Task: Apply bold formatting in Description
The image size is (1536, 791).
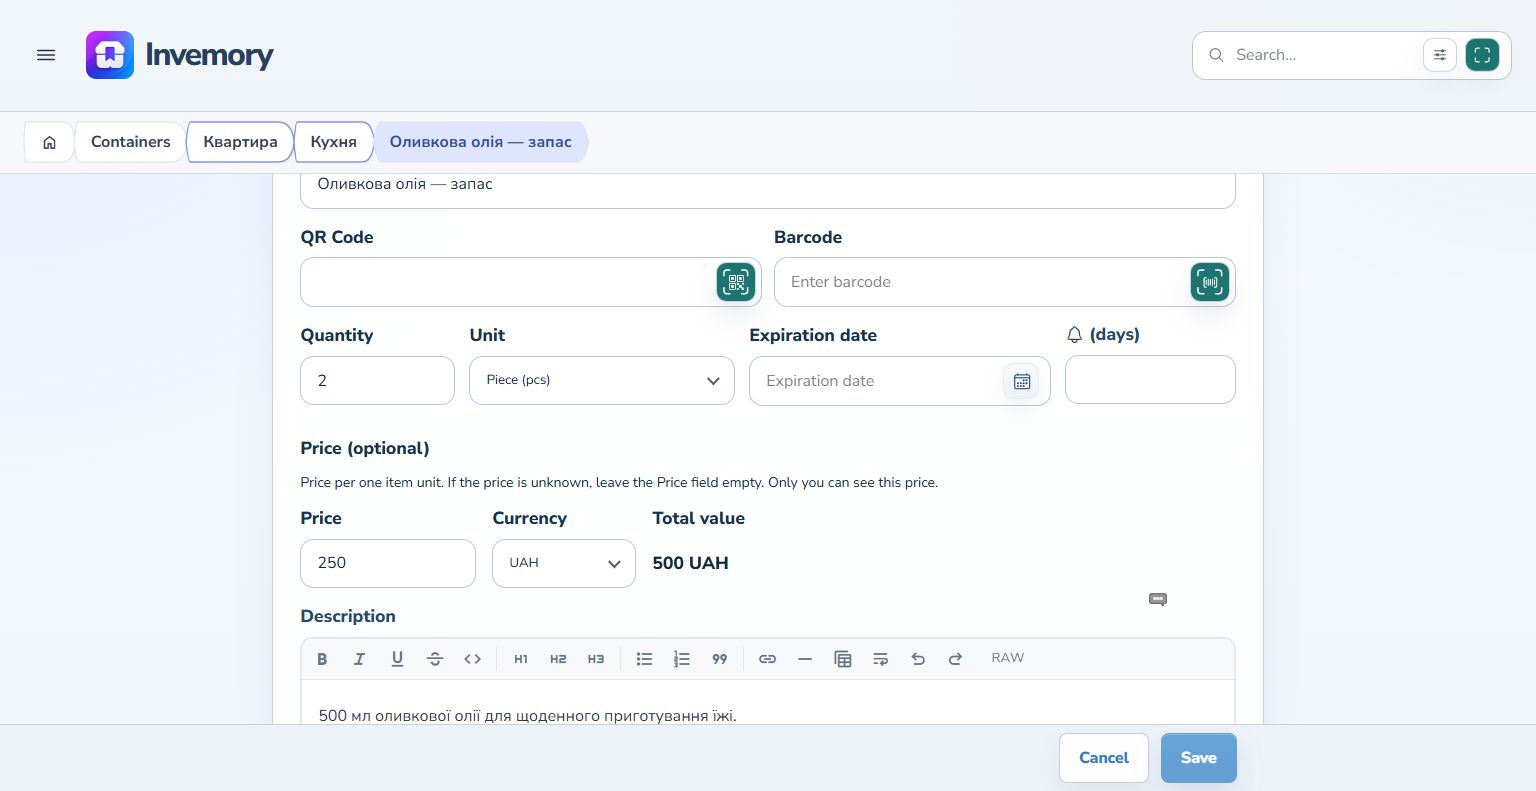Action: click(x=322, y=659)
